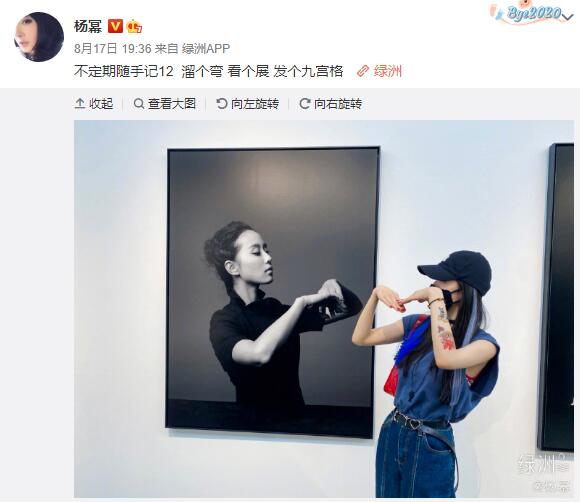The height and width of the screenshot is (502, 580).
Task: Click the expanded gallery photo
Action: (x=324, y=309)
